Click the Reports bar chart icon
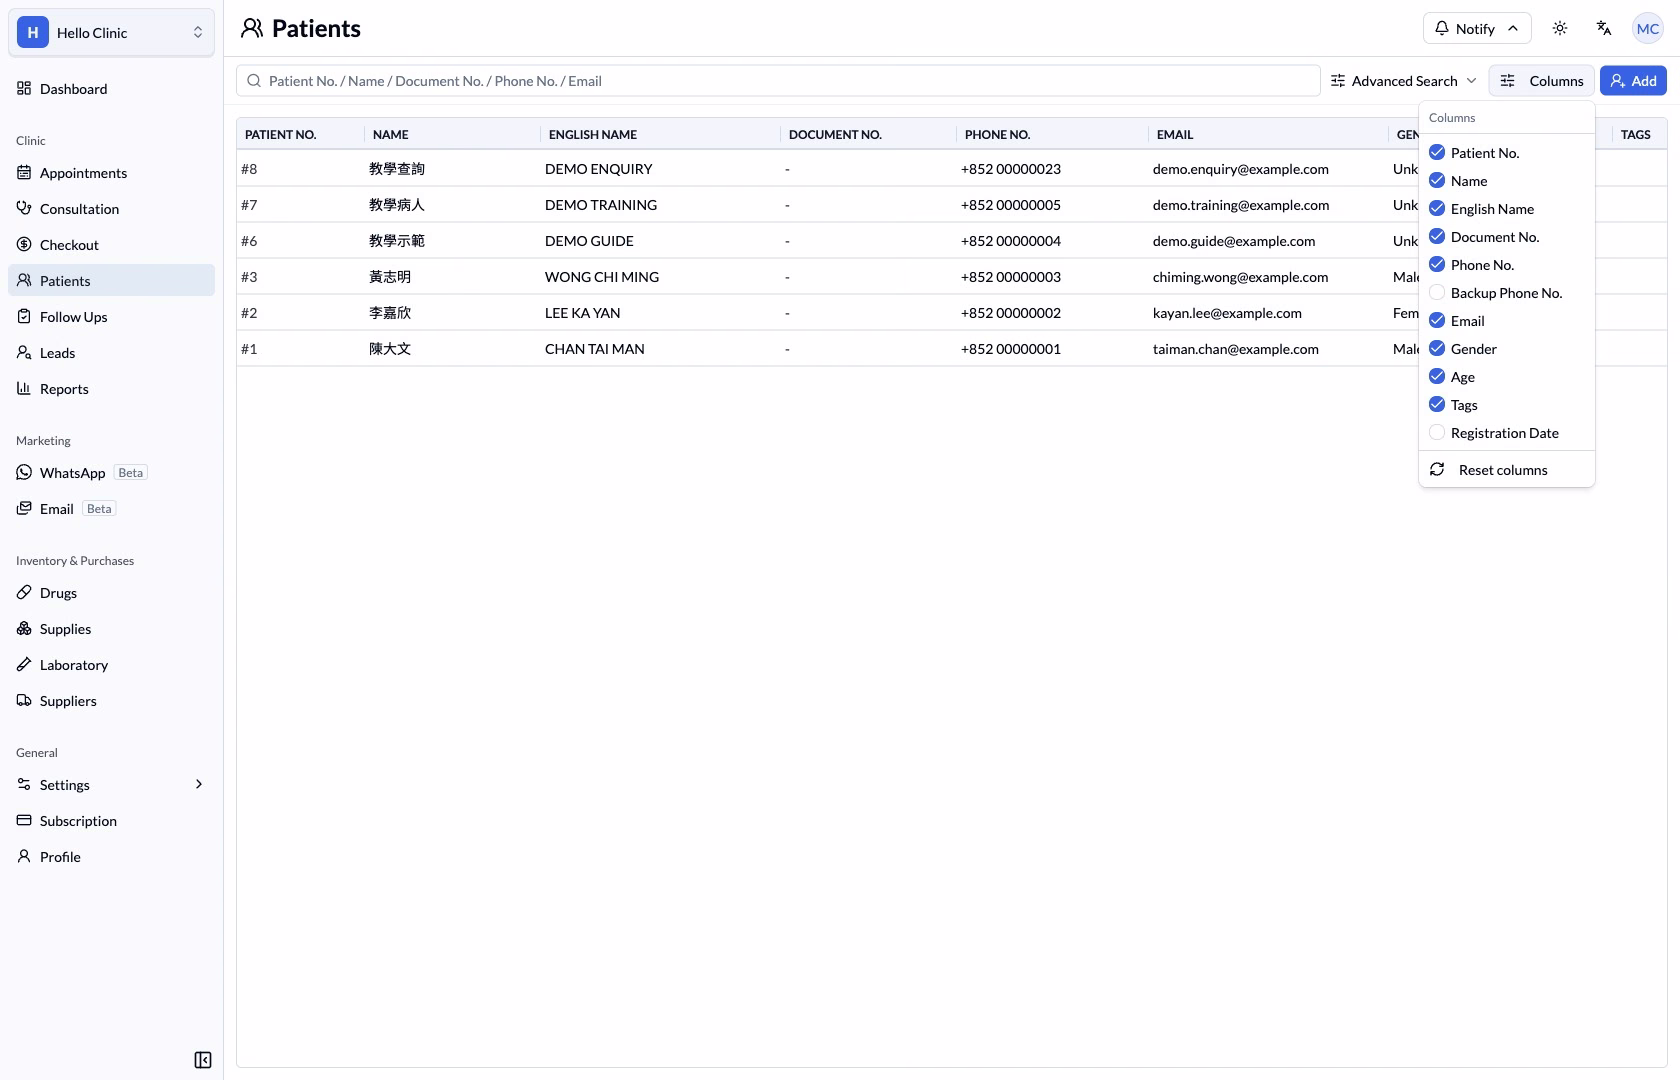 (x=24, y=389)
